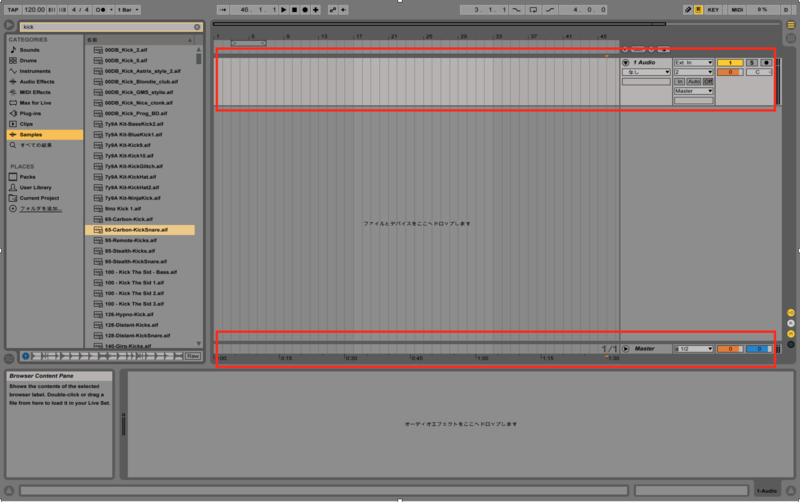Click the 1 Audio track orange volume control
Screen dimensions: 800x502
pos(730,72)
